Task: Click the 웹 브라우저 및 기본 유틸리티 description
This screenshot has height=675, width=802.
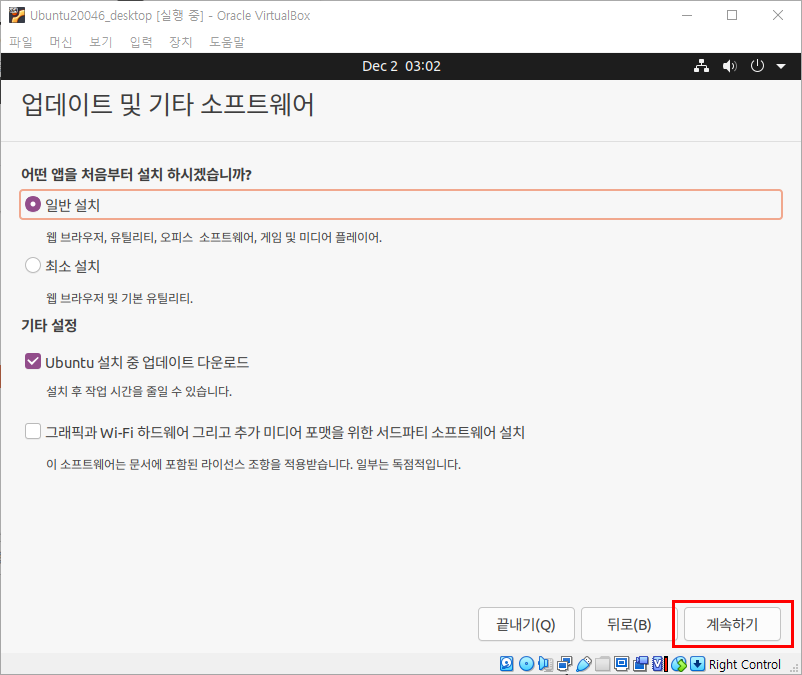Action: click(120, 298)
